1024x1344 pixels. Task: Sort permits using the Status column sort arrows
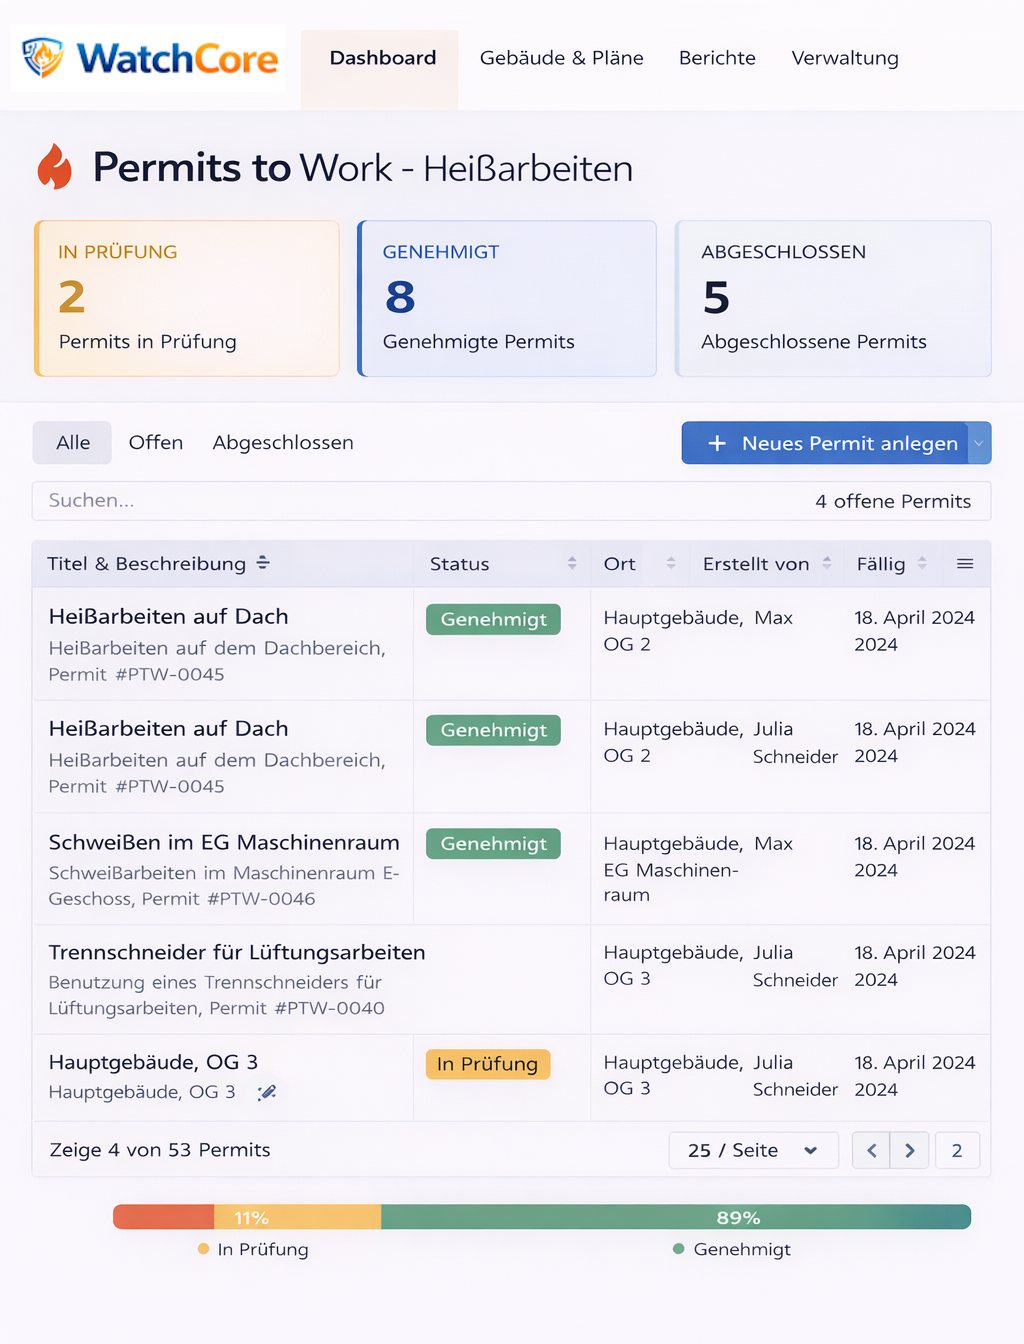(571, 563)
